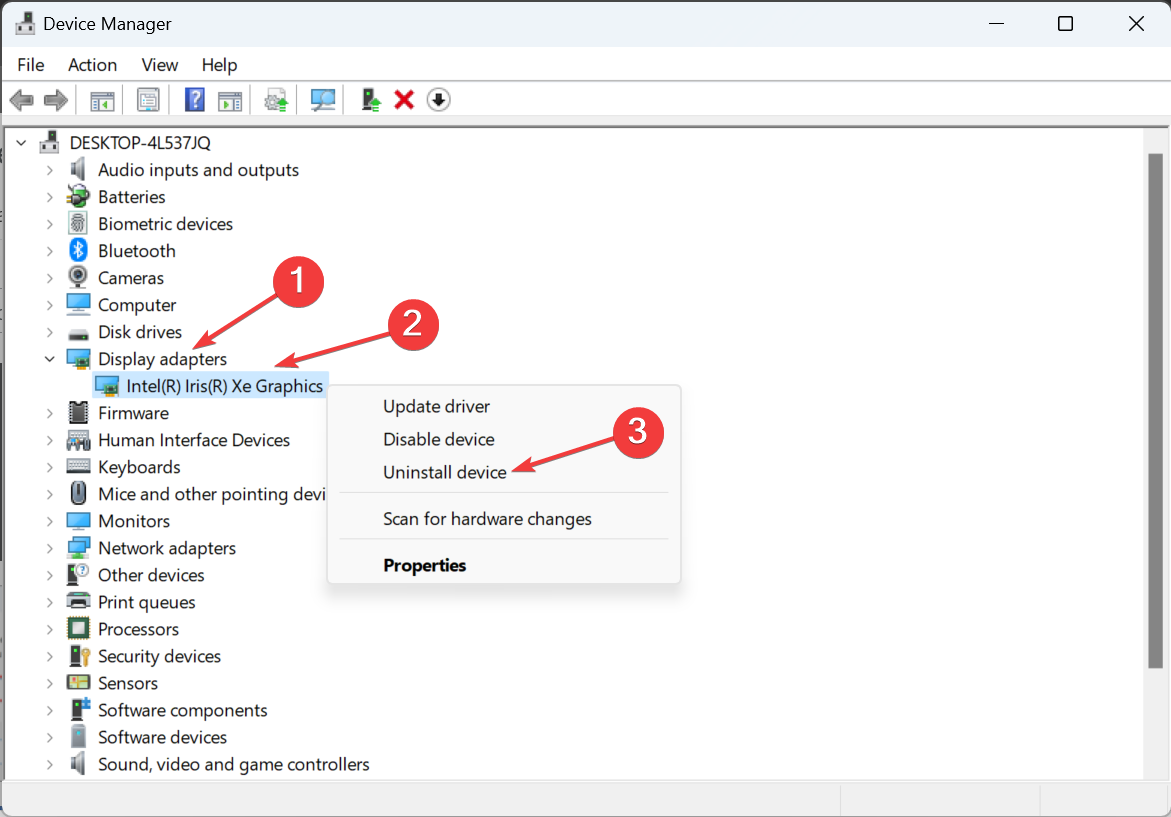The height and width of the screenshot is (817, 1171).
Task: Click Show/Hide Console Tree toolbar icon
Action: pos(102,100)
